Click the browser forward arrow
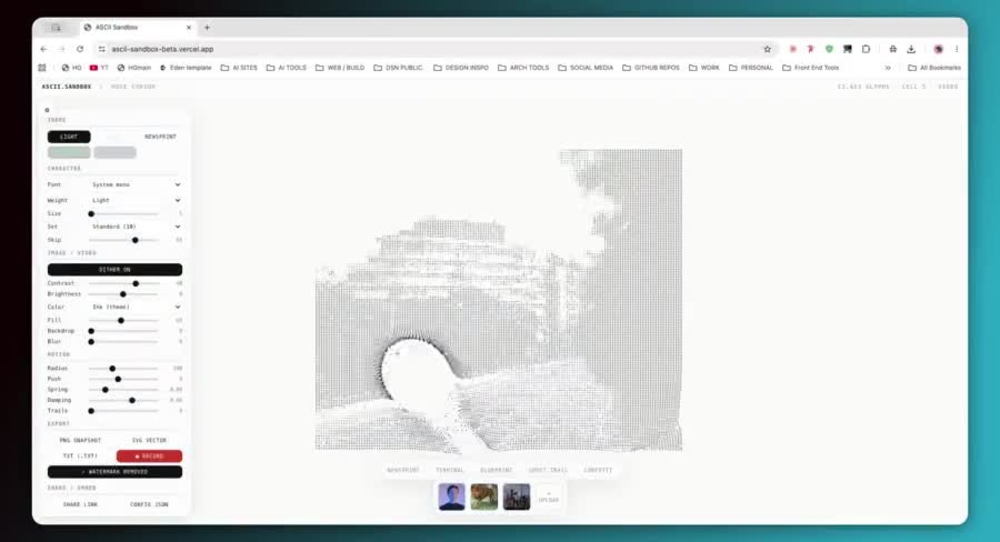 coord(62,49)
